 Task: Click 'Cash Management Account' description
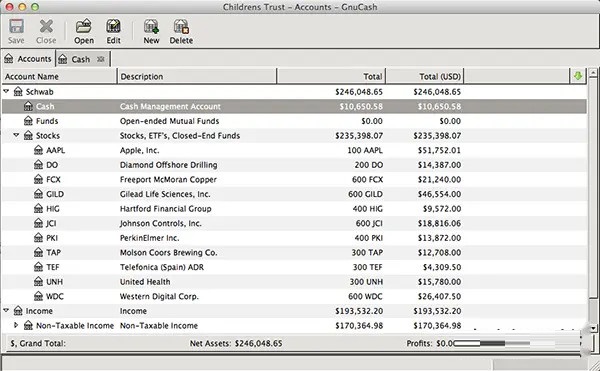pyautogui.click(x=170, y=106)
